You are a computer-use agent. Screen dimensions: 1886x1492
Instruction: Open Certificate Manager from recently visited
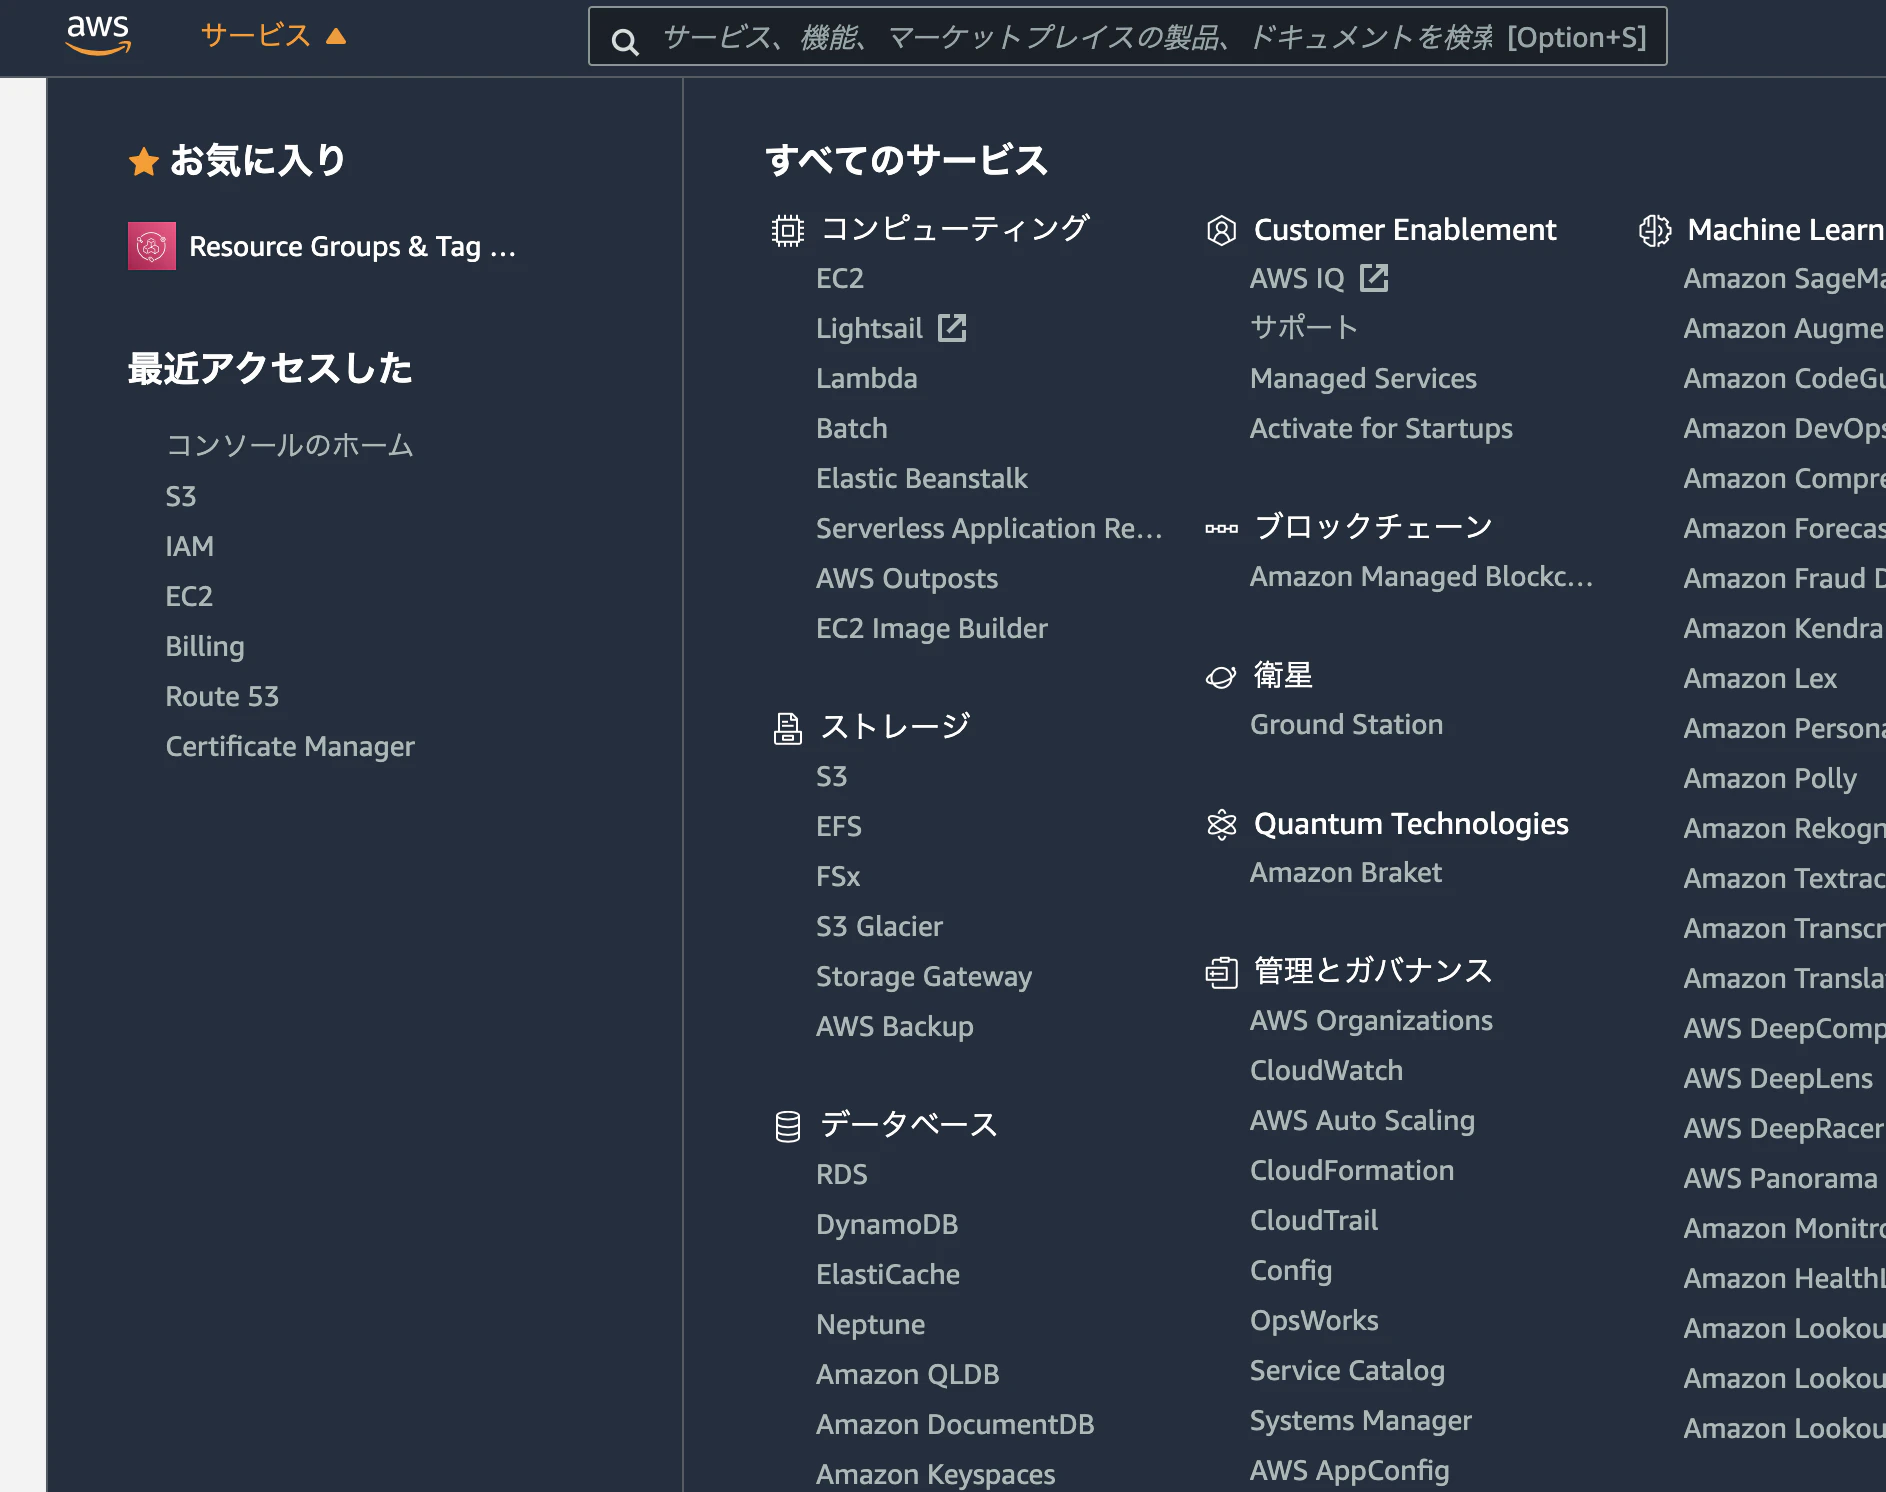point(290,746)
